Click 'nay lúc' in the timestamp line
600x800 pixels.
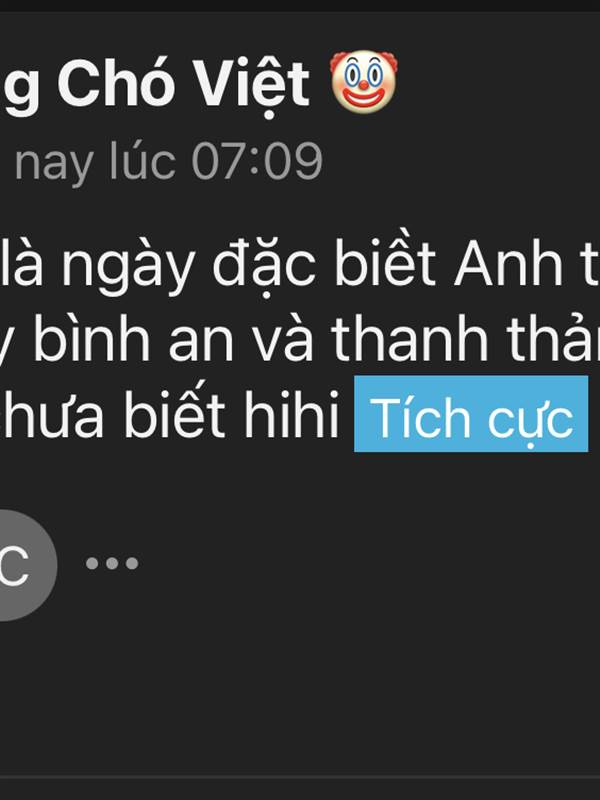tap(95, 162)
